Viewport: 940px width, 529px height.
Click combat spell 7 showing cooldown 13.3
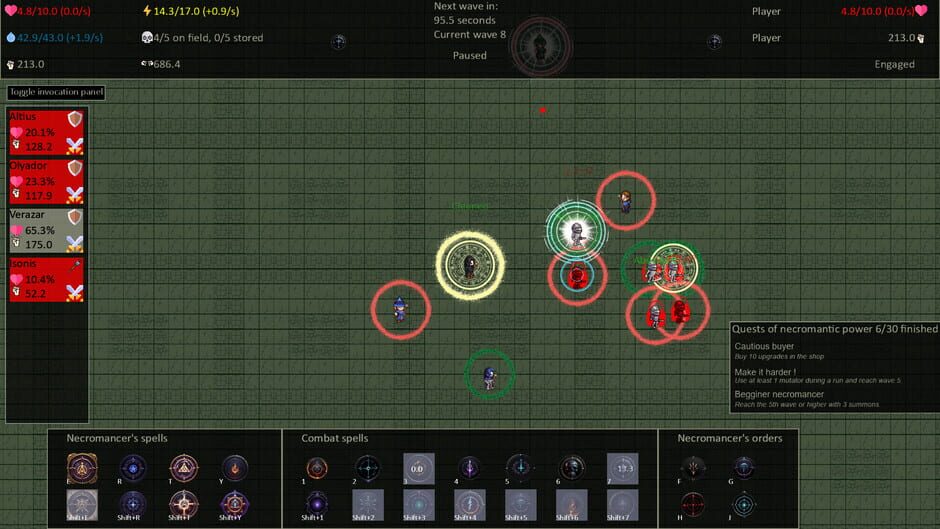(622, 467)
